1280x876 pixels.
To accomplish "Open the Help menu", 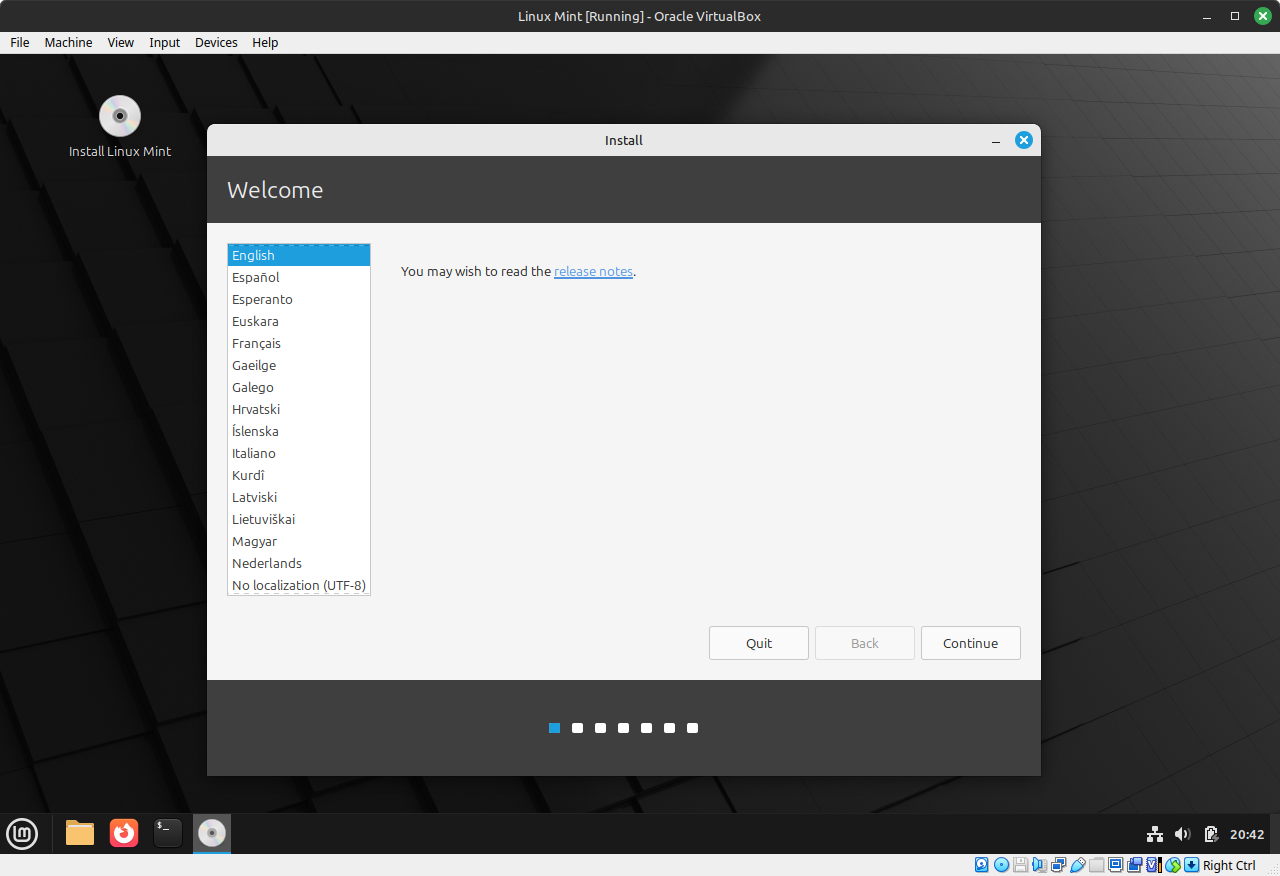I will (265, 42).
